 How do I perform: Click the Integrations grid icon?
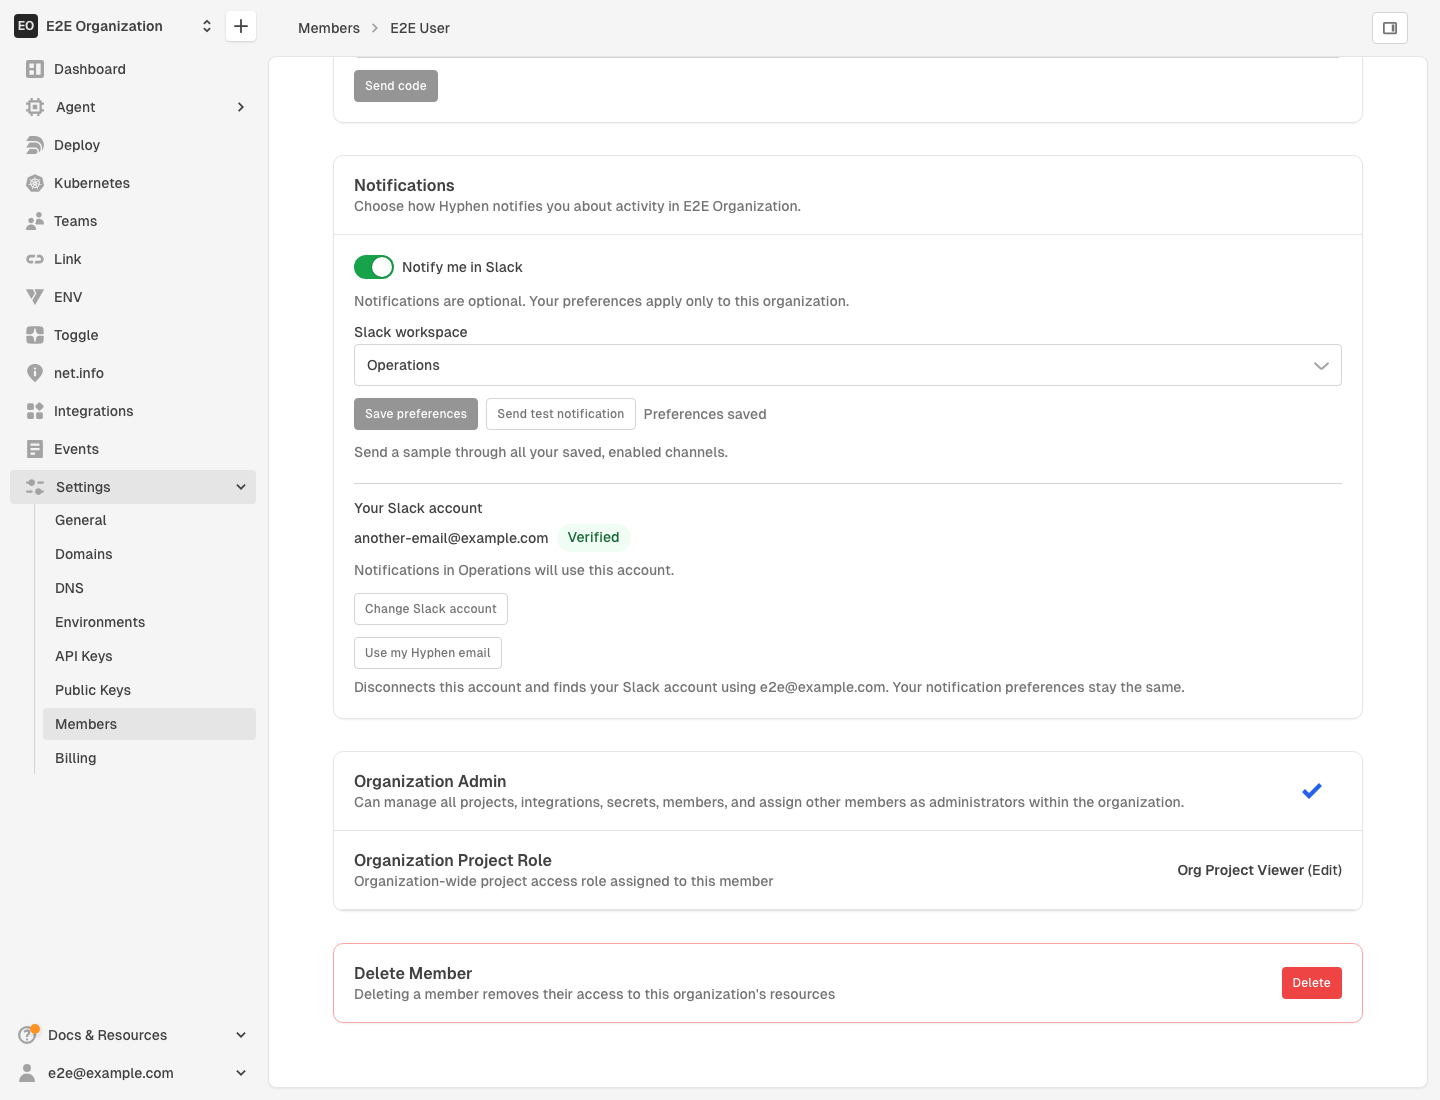pos(35,411)
